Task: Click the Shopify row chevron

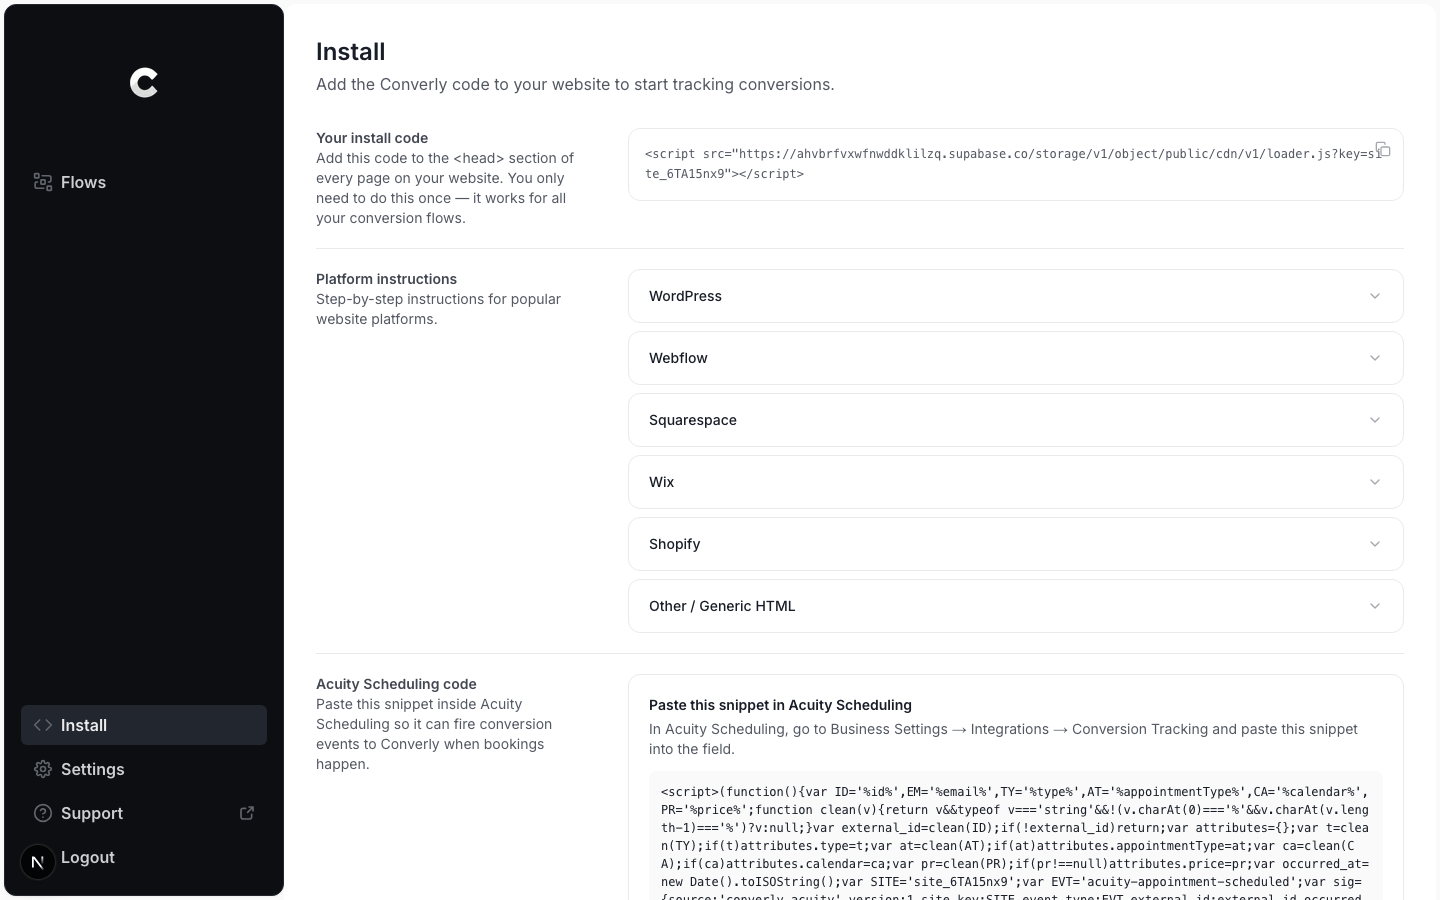Action: pyautogui.click(x=1375, y=544)
